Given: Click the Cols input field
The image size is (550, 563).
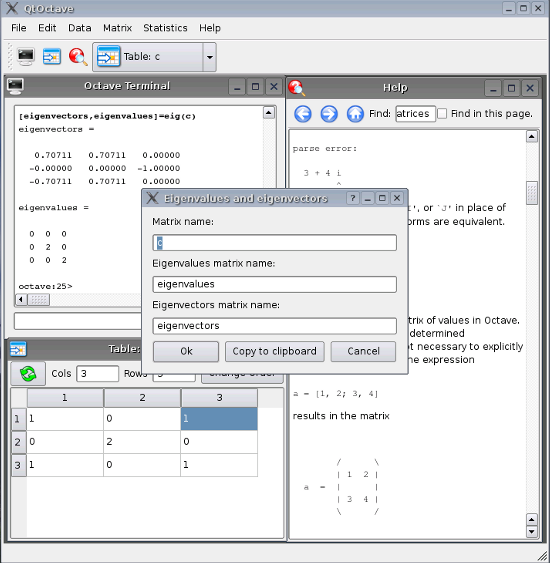Looking at the screenshot, I should pyautogui.click(x=97, y=374).
